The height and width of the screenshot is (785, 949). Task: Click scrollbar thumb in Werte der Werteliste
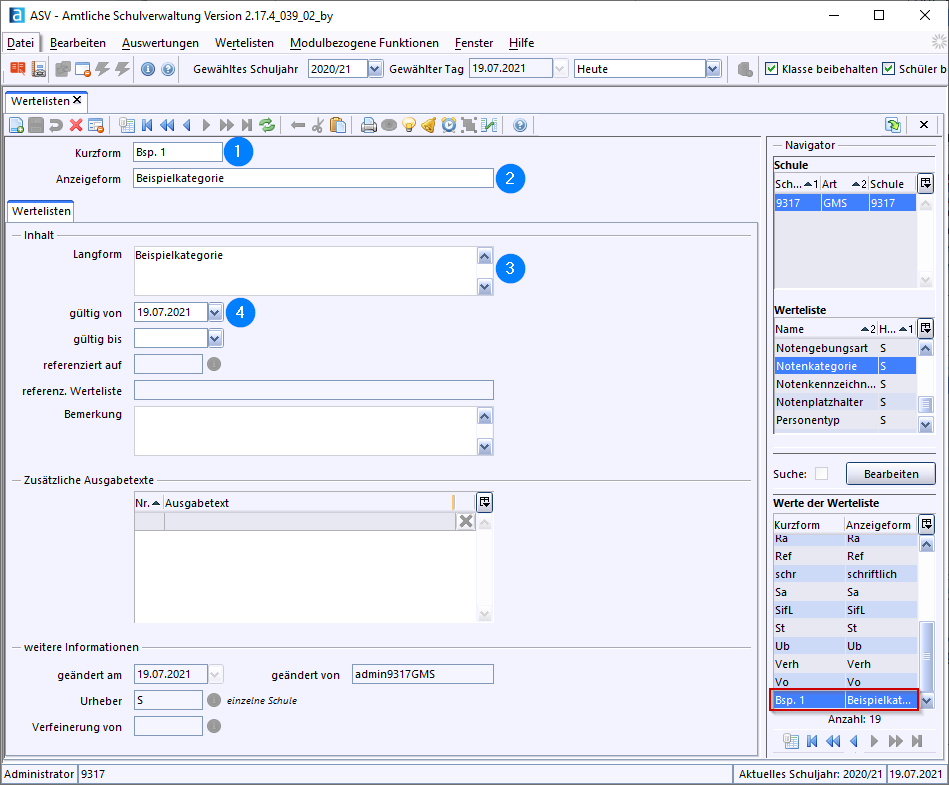926,656
